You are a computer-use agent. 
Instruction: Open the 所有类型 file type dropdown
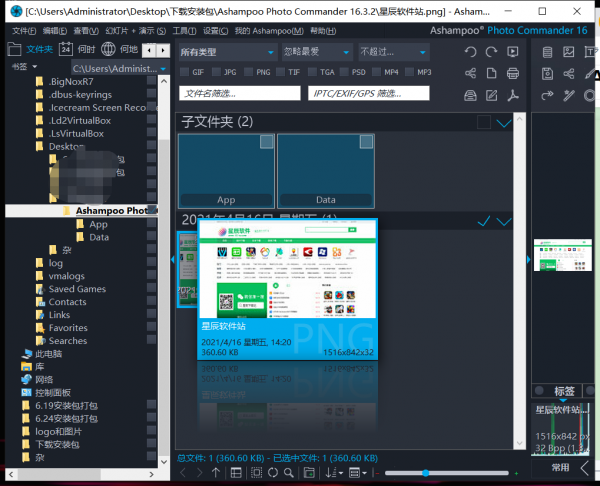228,52
